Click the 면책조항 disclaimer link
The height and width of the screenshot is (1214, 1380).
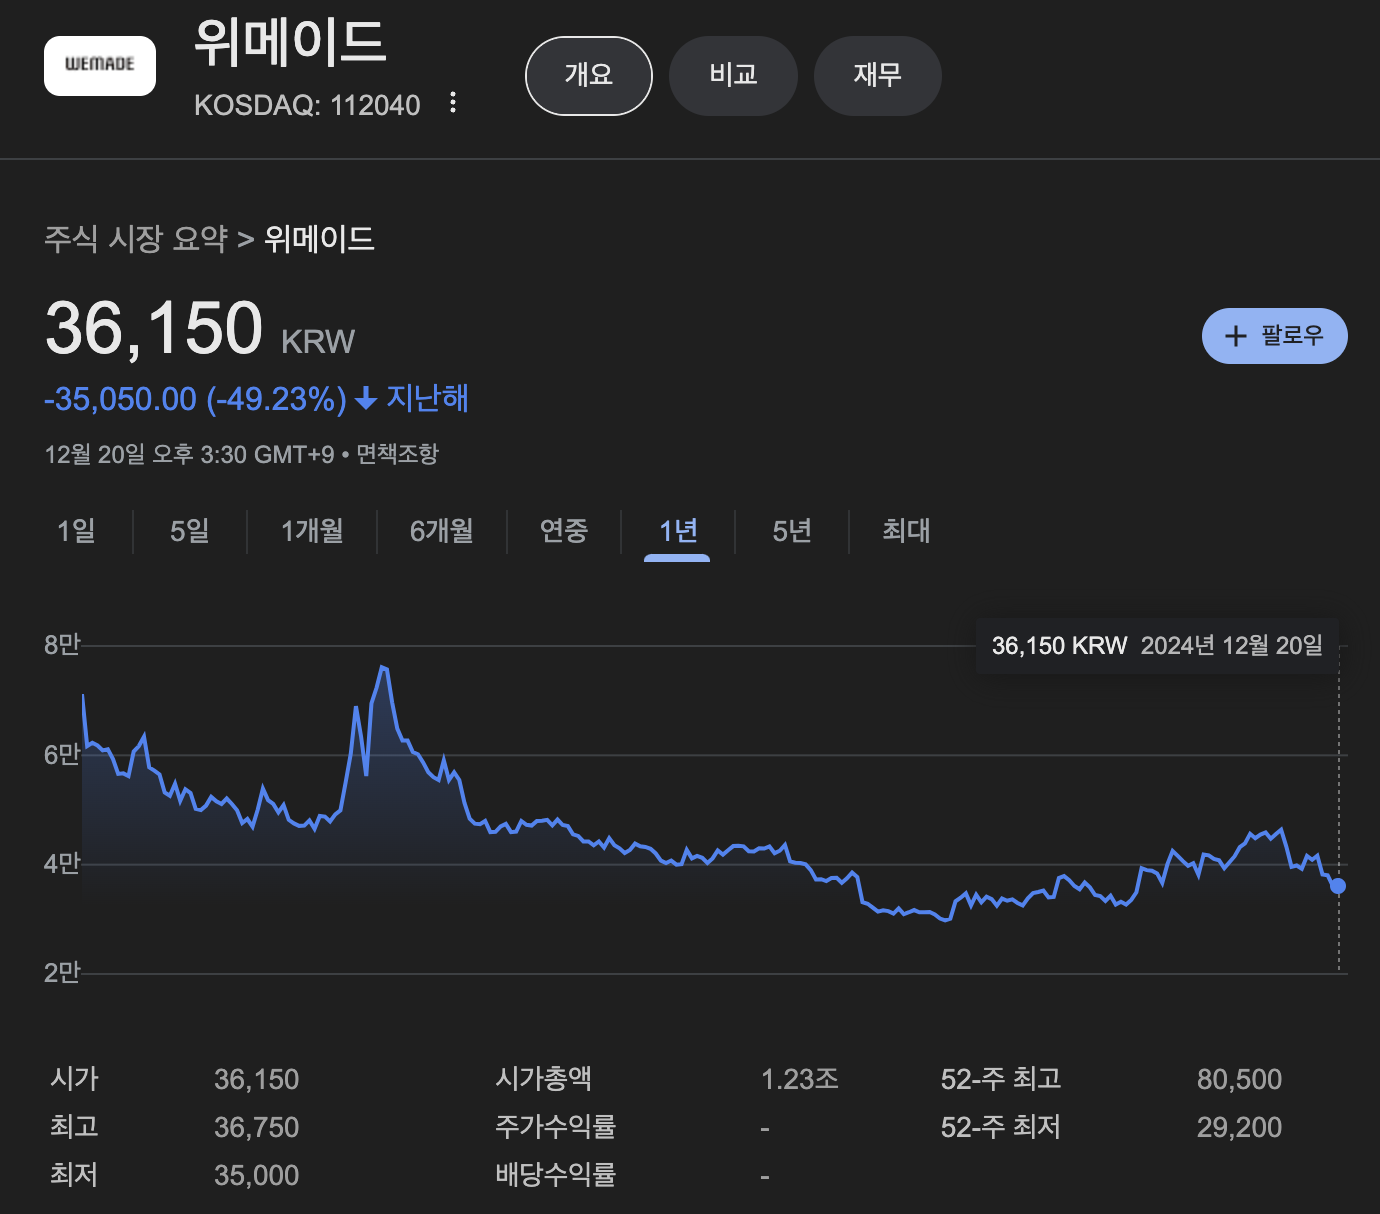[397, 454]
